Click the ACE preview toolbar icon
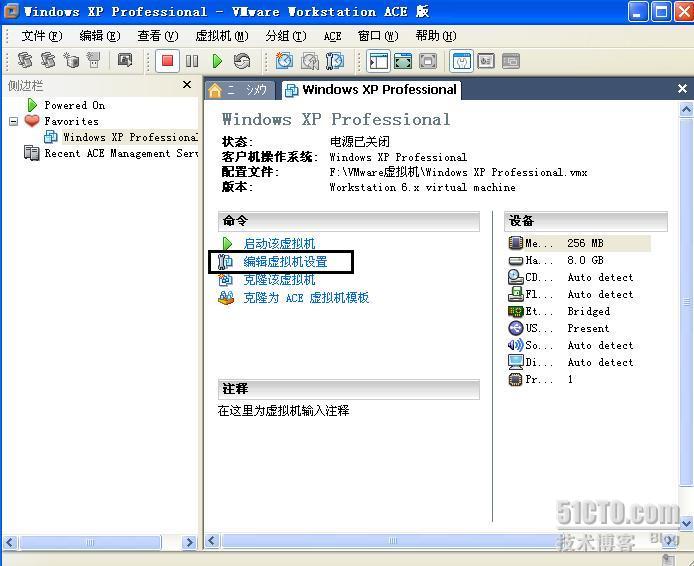 125,60
